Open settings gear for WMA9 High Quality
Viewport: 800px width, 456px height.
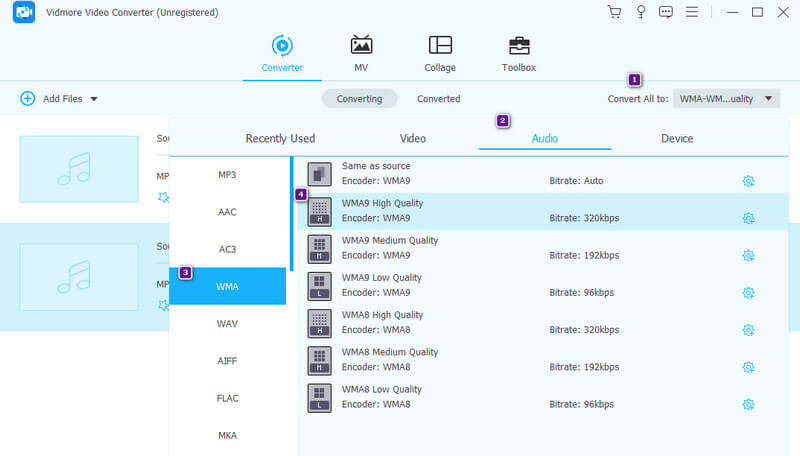pos(748,218)
